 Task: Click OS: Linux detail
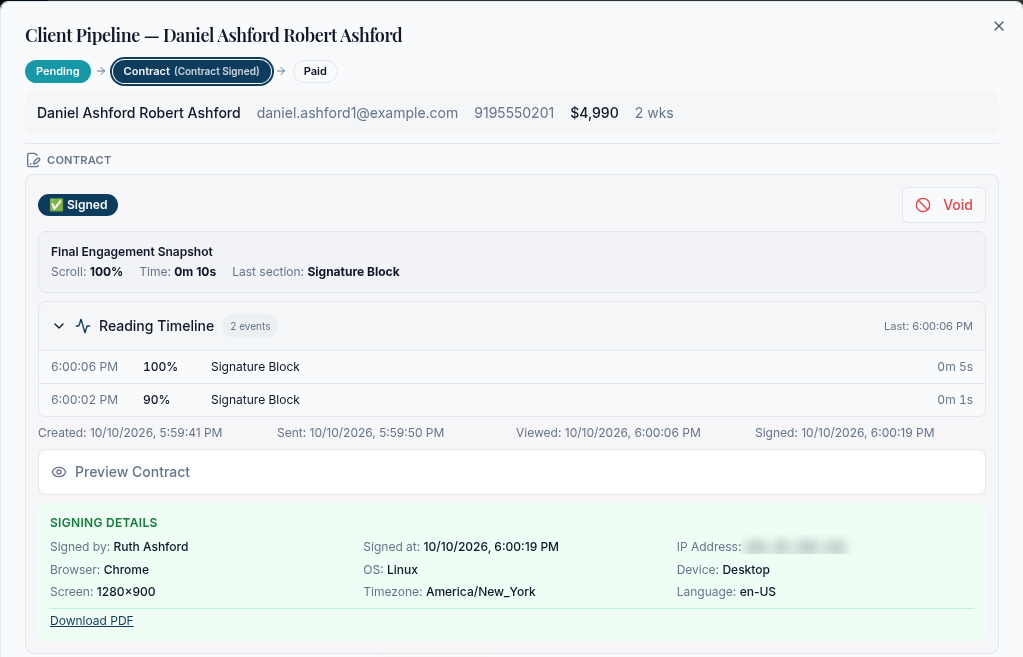coord(390,570)
